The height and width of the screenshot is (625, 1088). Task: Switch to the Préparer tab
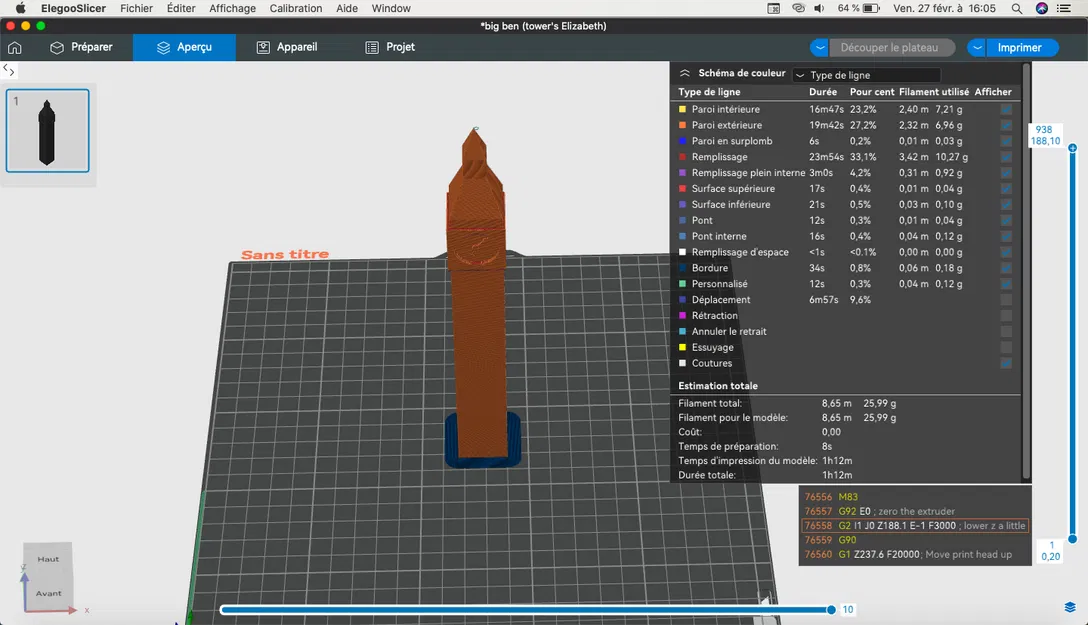pyautogui.click(x=81, y=47)
